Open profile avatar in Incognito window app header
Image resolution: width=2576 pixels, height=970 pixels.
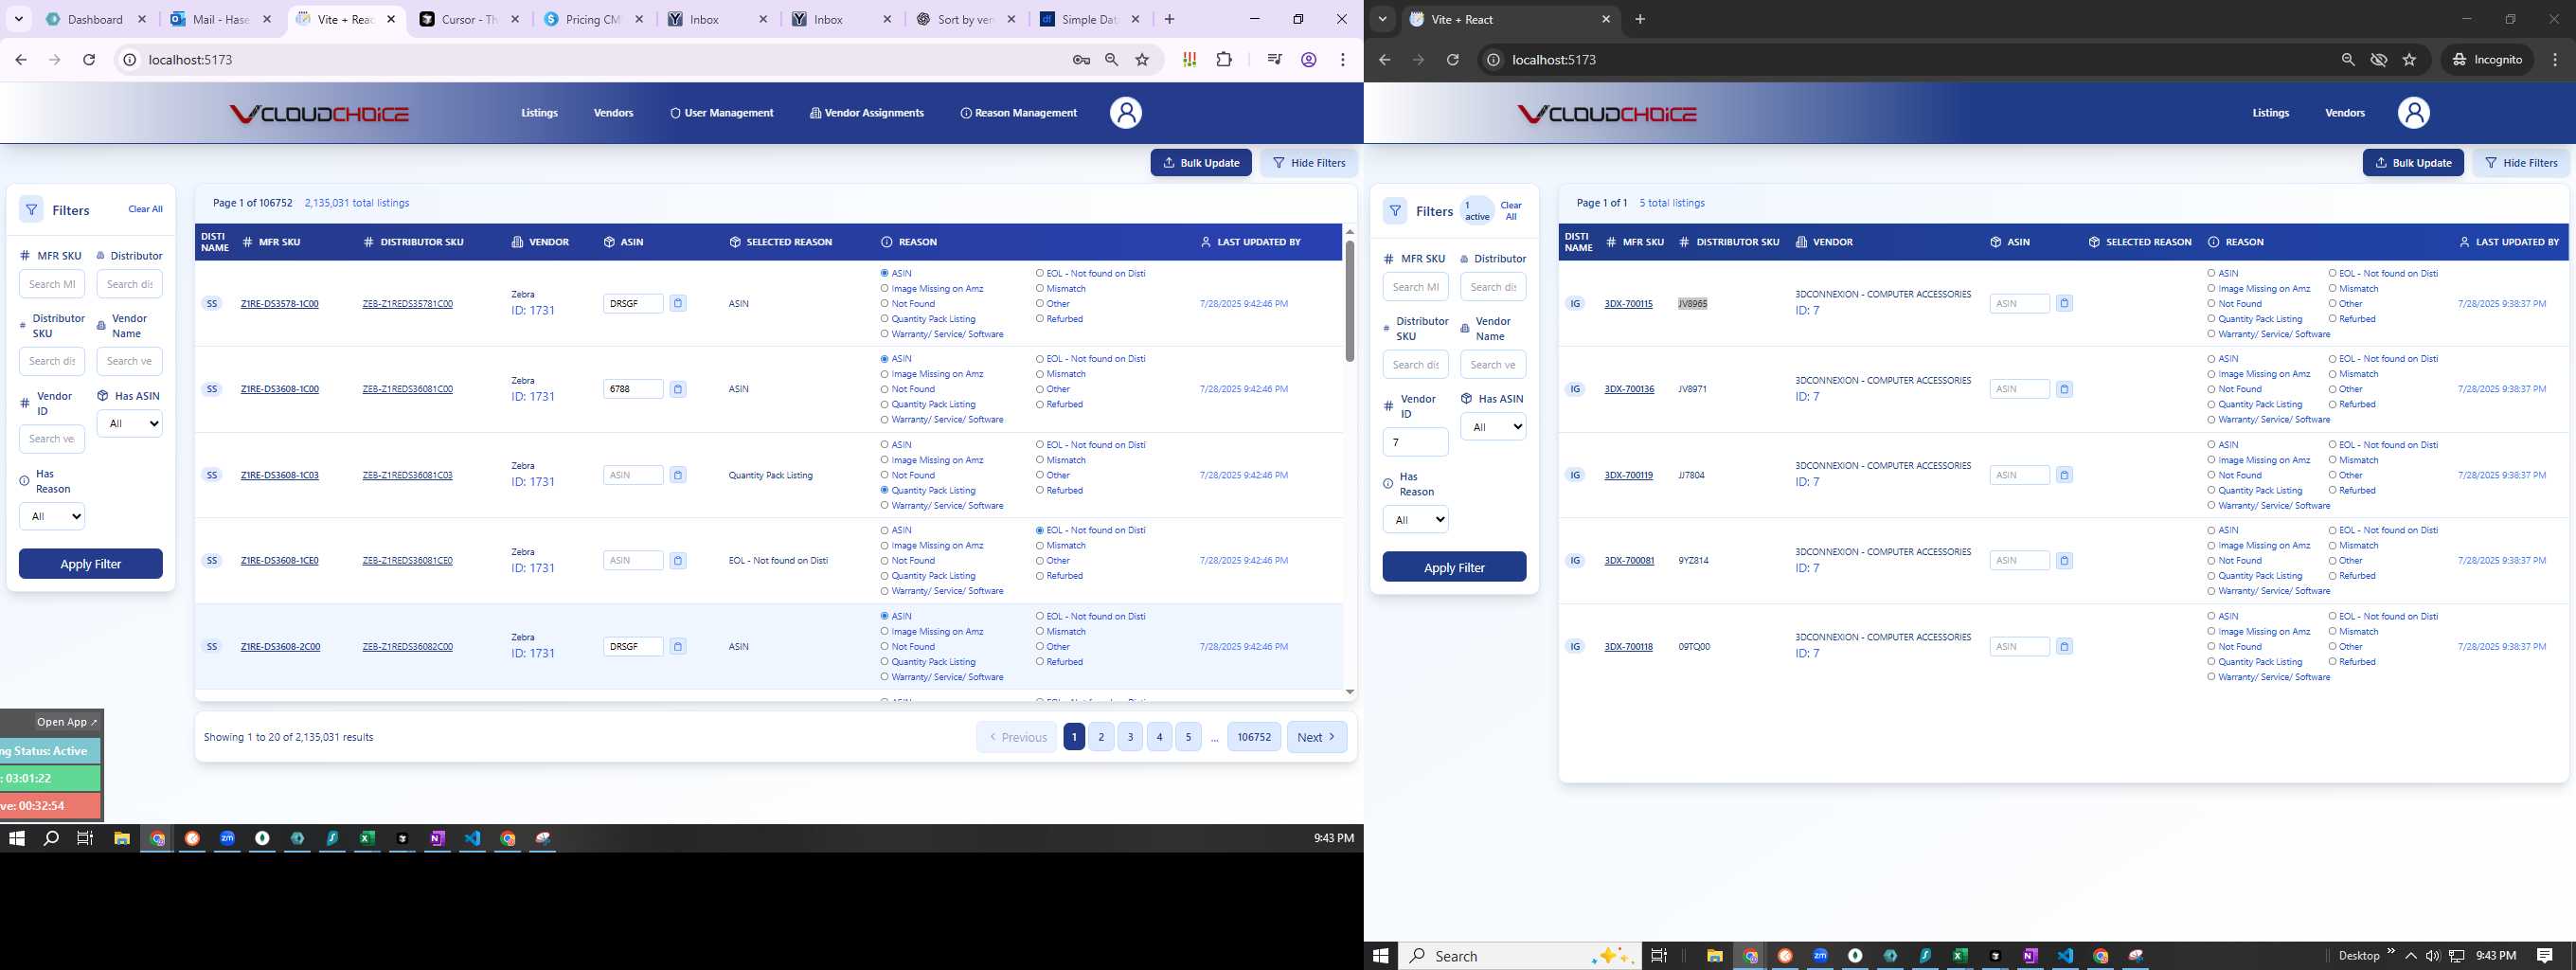[x=2413, y=113]
